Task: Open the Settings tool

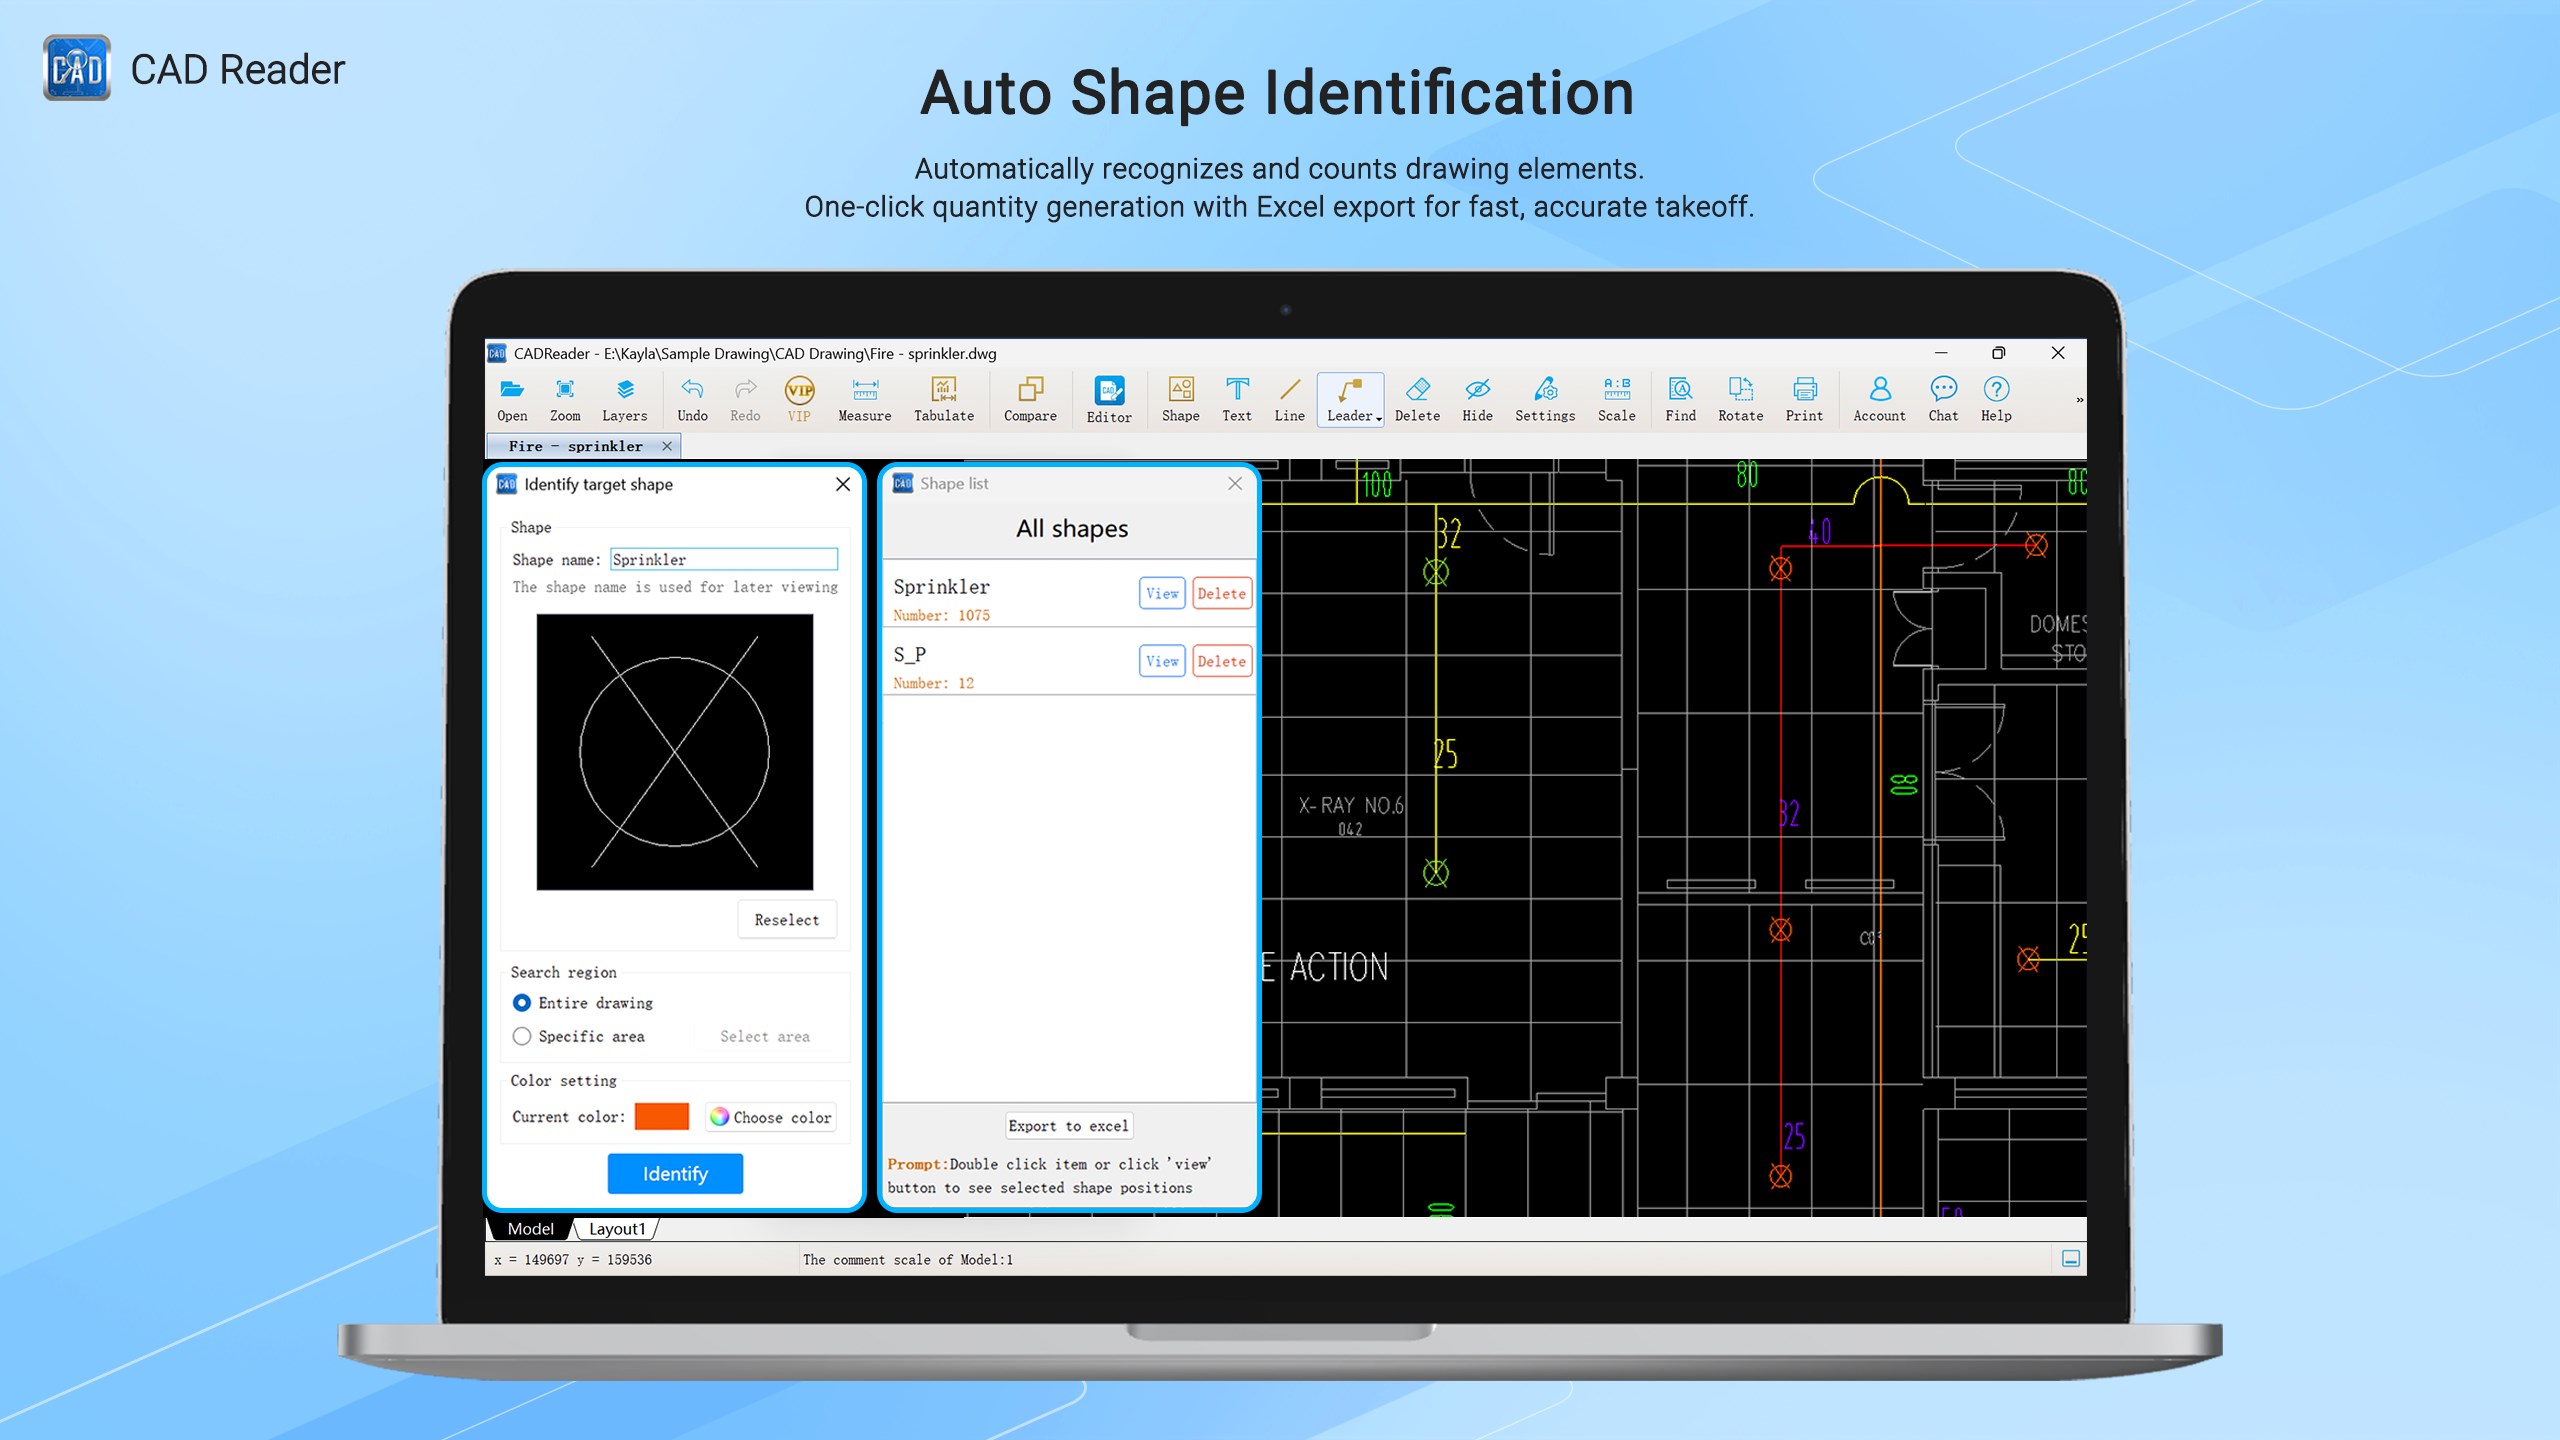Action: point(1545,400)
